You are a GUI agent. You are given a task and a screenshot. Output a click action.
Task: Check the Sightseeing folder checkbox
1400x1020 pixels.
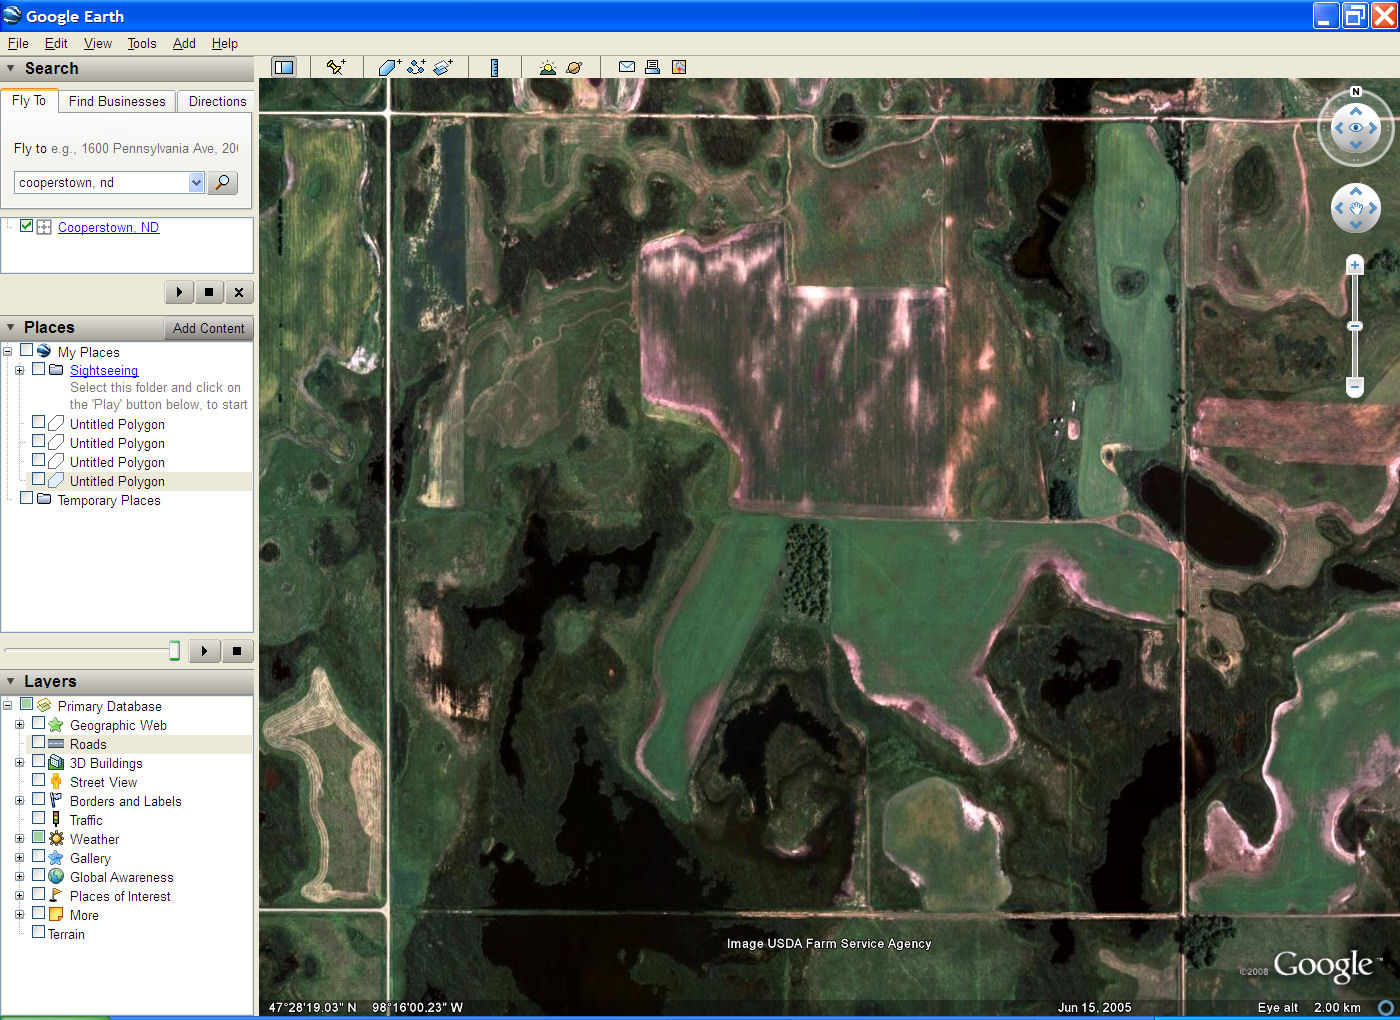39,369
